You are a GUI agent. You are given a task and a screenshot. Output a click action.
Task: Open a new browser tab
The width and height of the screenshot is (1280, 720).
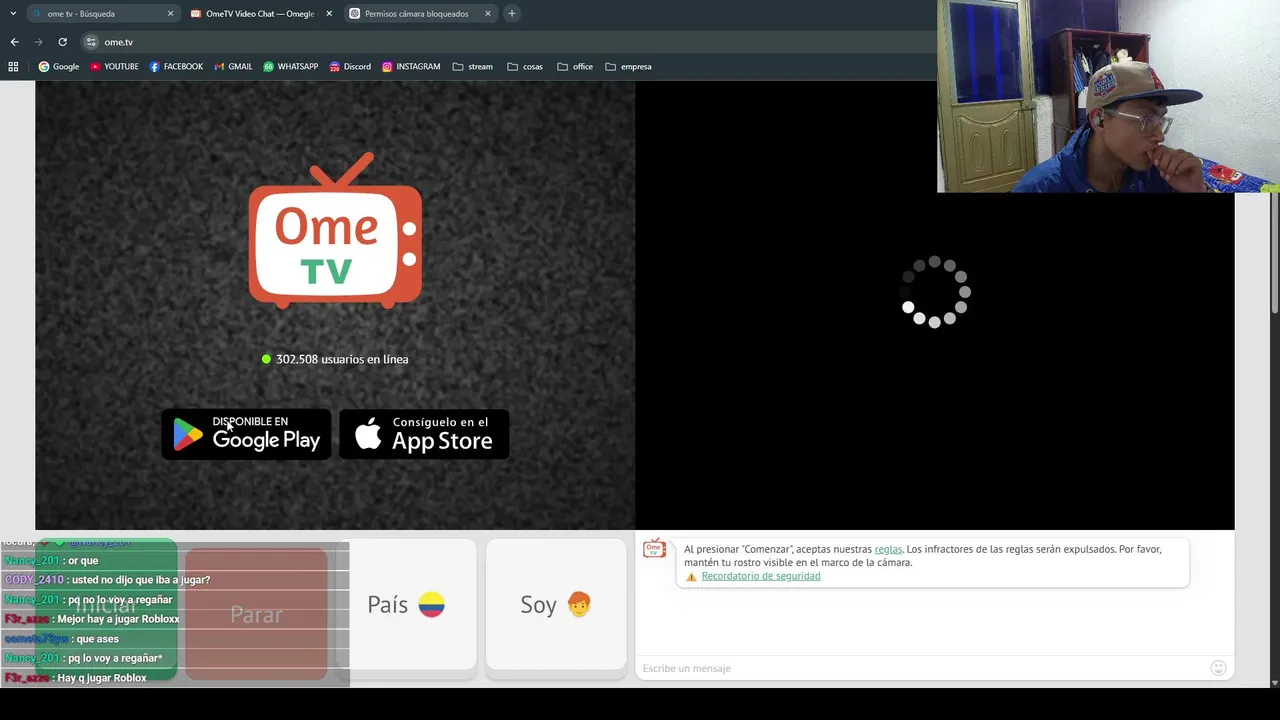point(512,14)
